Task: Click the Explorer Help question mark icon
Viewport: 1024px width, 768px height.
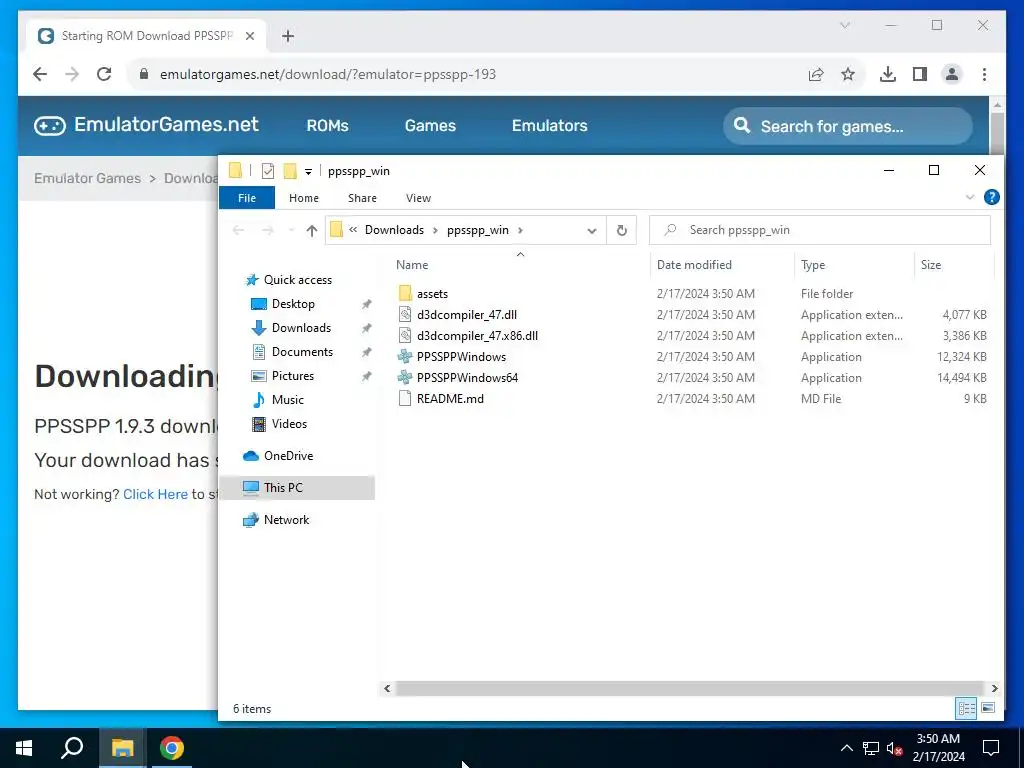Action: click(991, 197)
